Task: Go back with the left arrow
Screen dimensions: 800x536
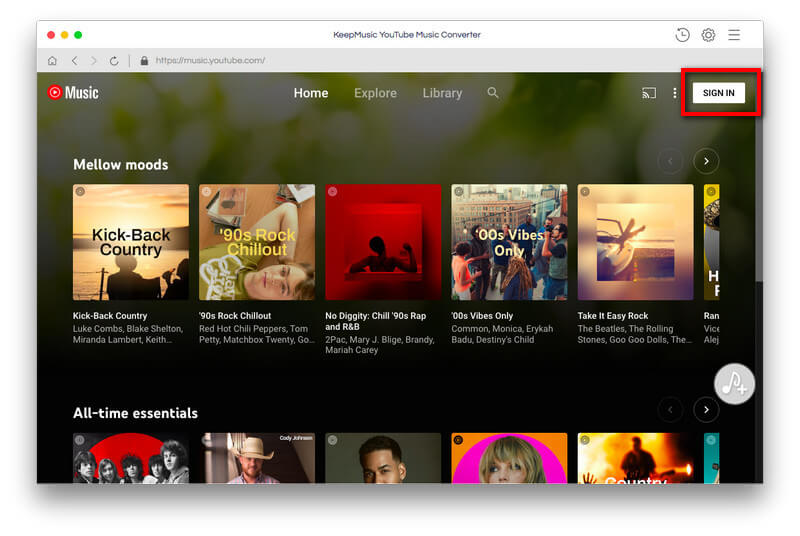Action: point(74,61)
